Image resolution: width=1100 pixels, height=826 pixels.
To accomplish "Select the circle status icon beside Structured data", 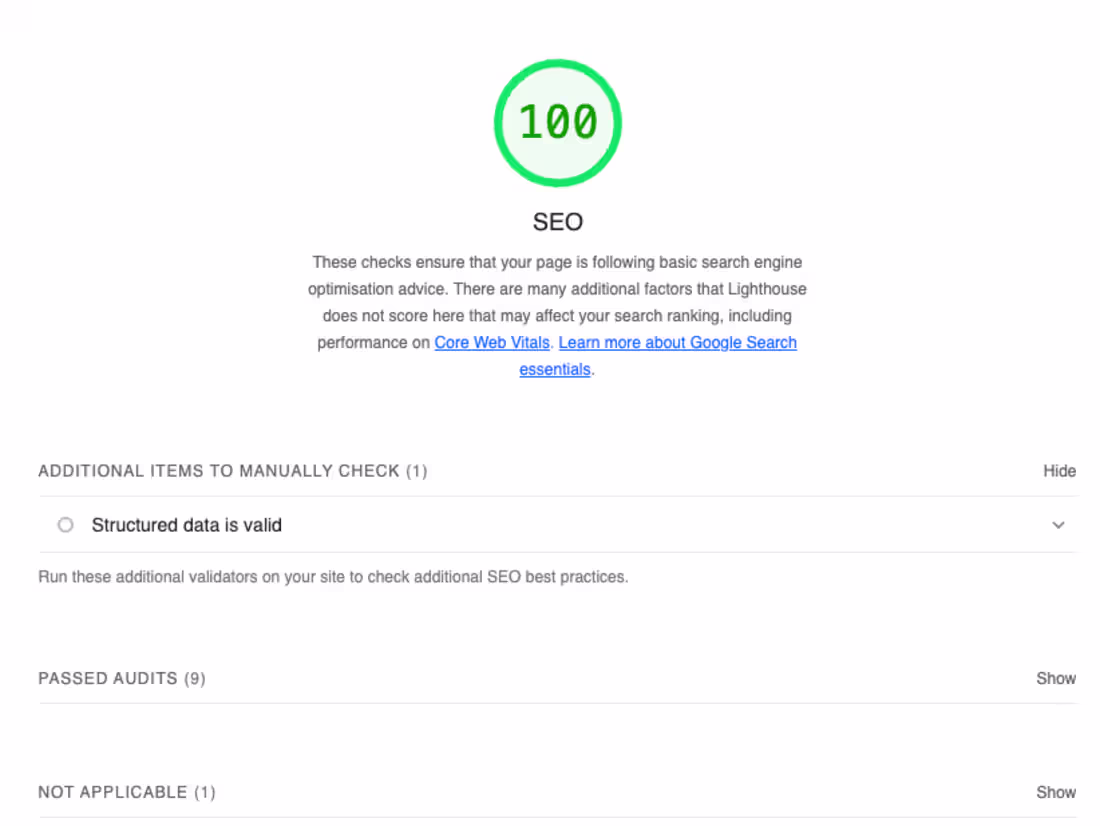I will (x=65, y=524).
